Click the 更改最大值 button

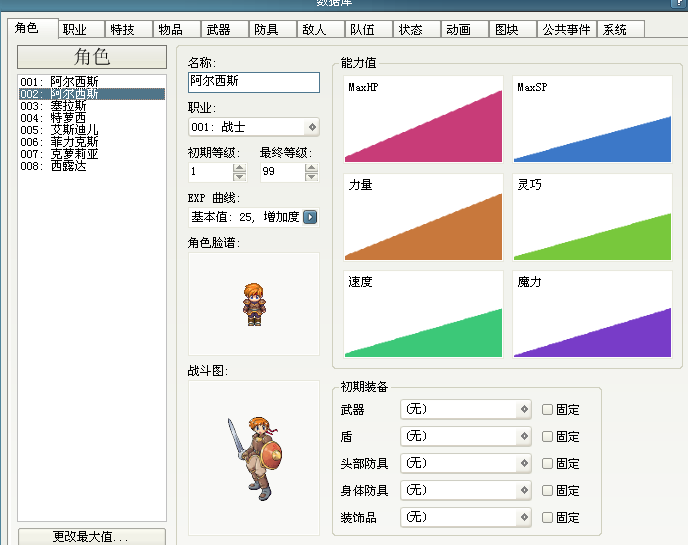[x=92, y=536]
